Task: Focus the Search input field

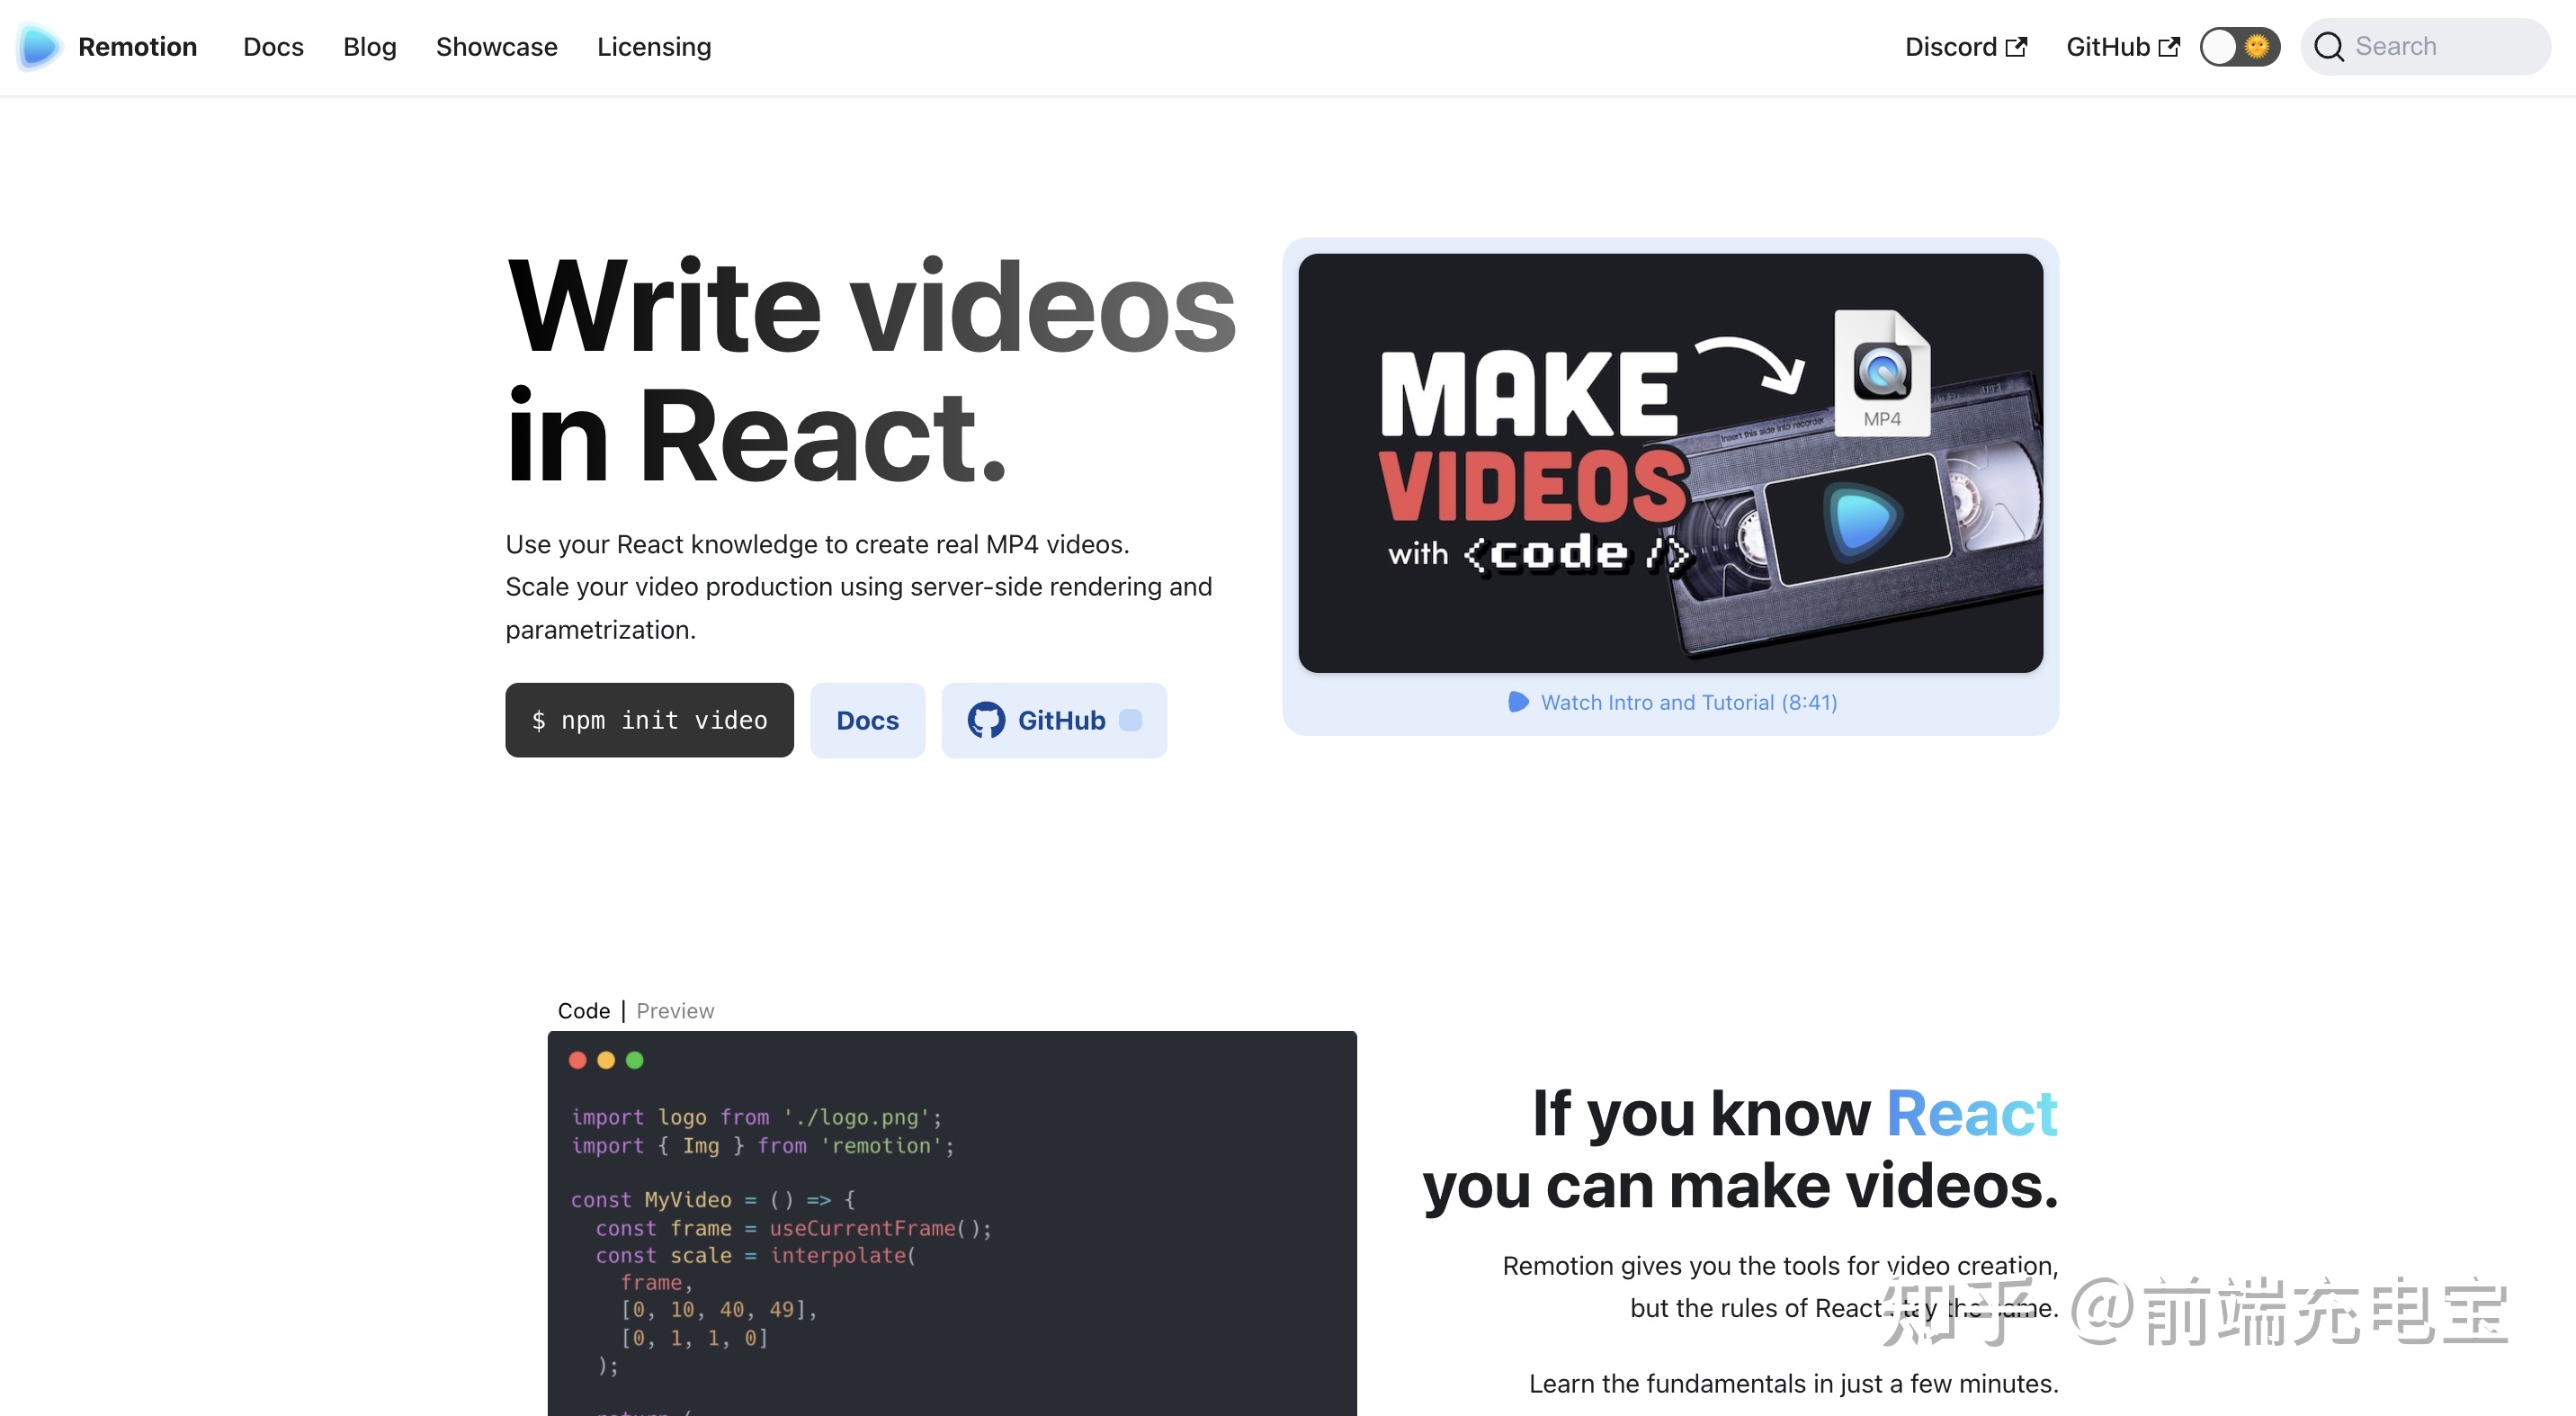Action: pyautogui.click(x=2440, y=47)
